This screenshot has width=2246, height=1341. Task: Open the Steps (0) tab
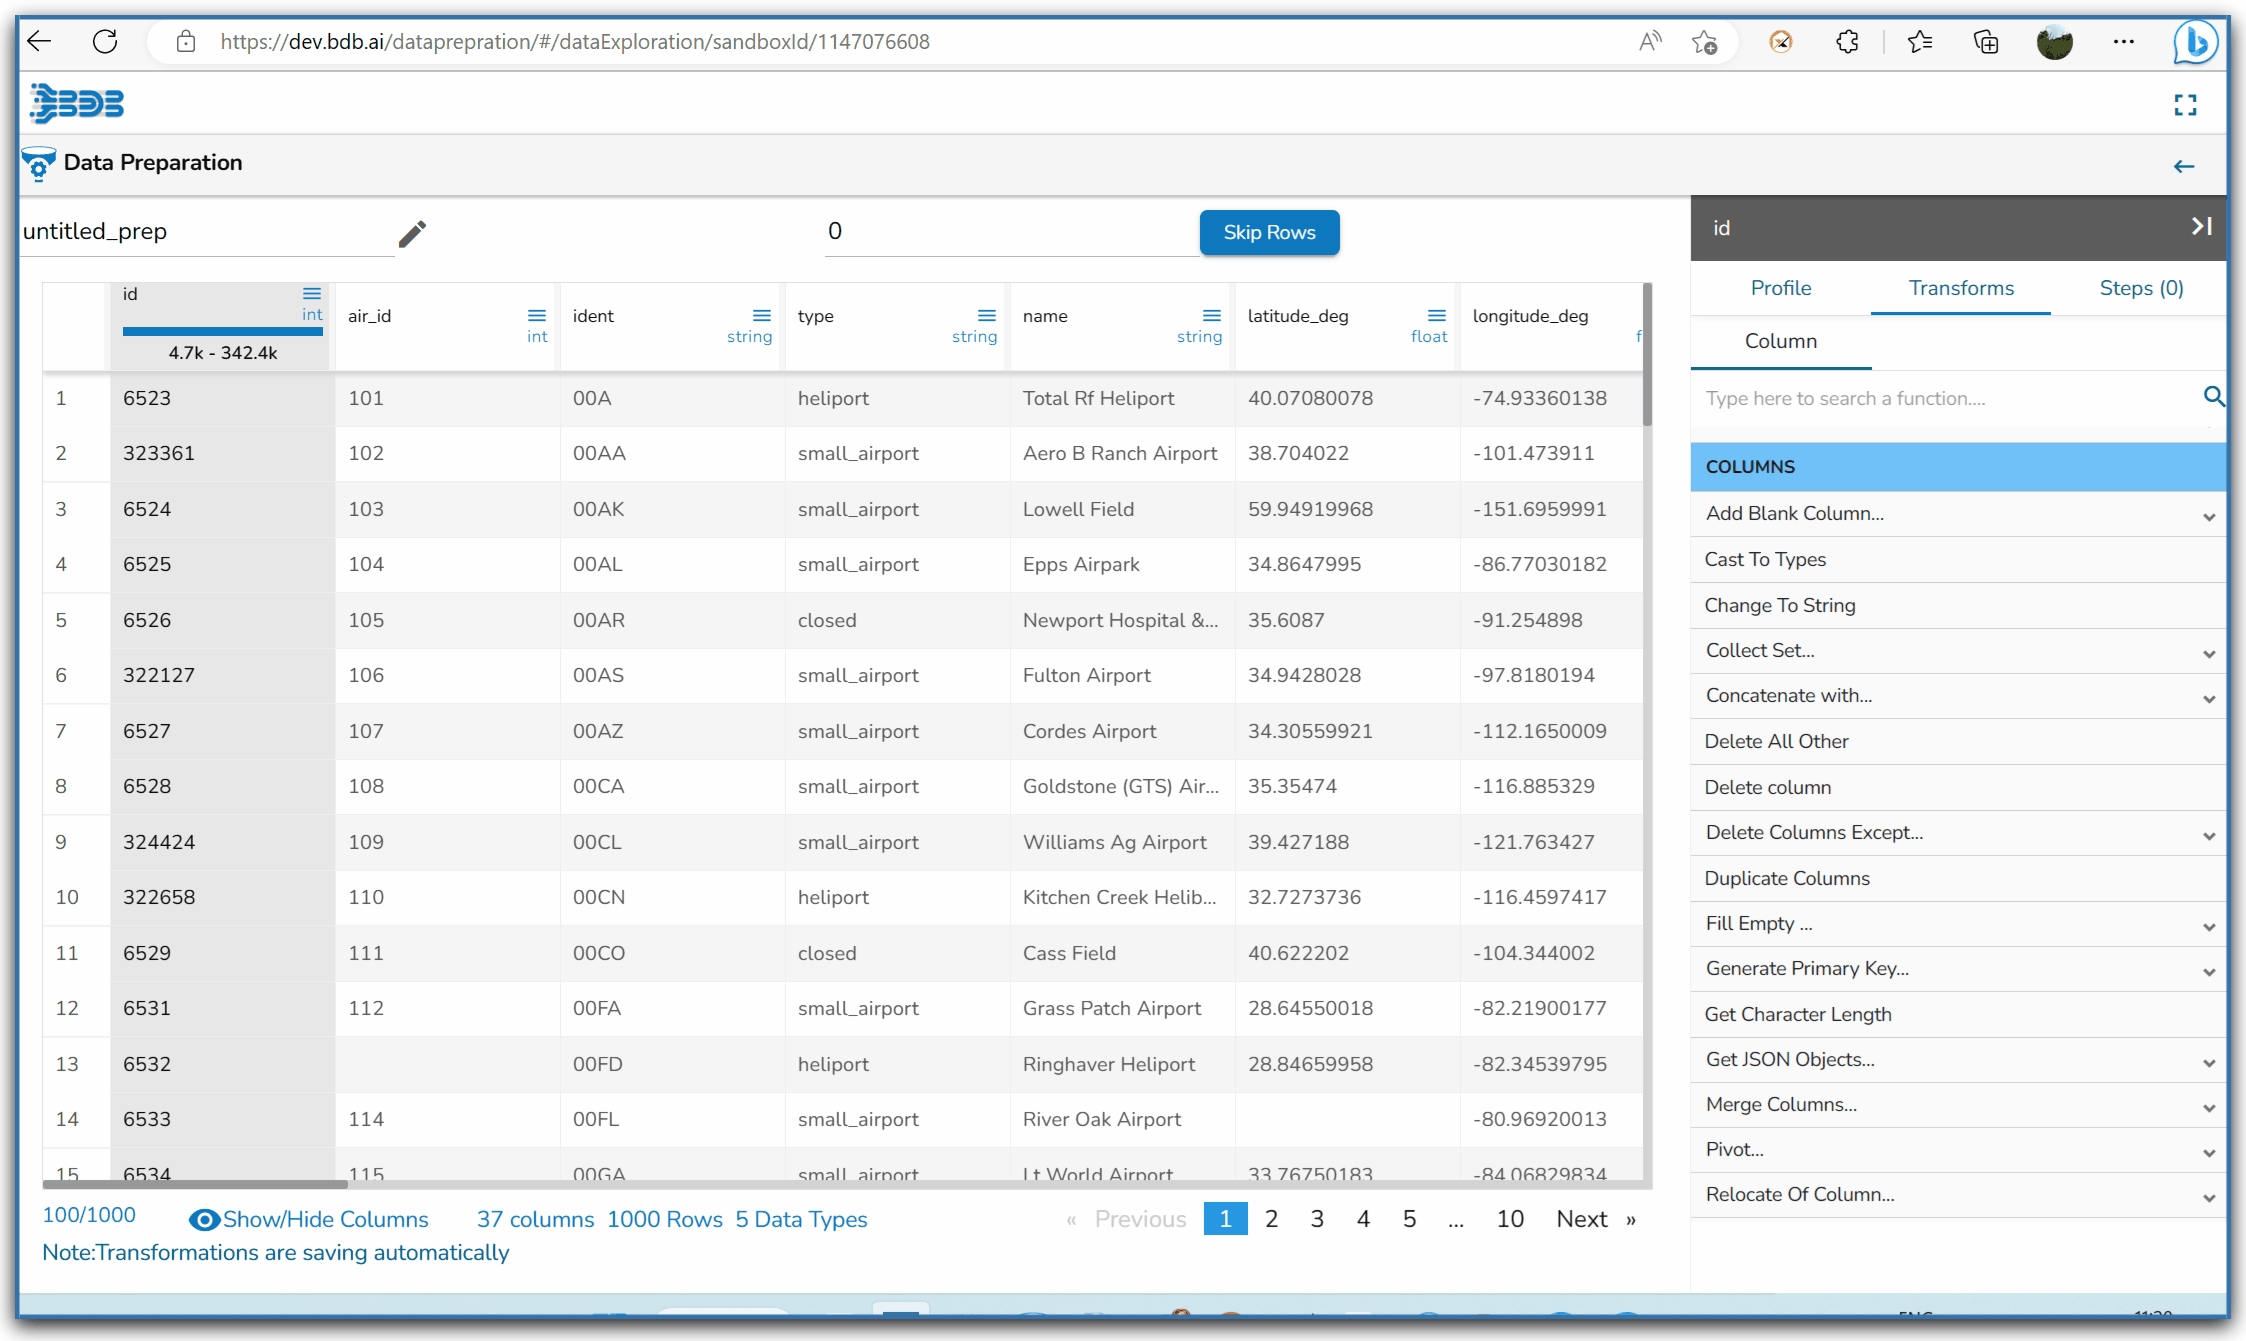[2140, 288]
